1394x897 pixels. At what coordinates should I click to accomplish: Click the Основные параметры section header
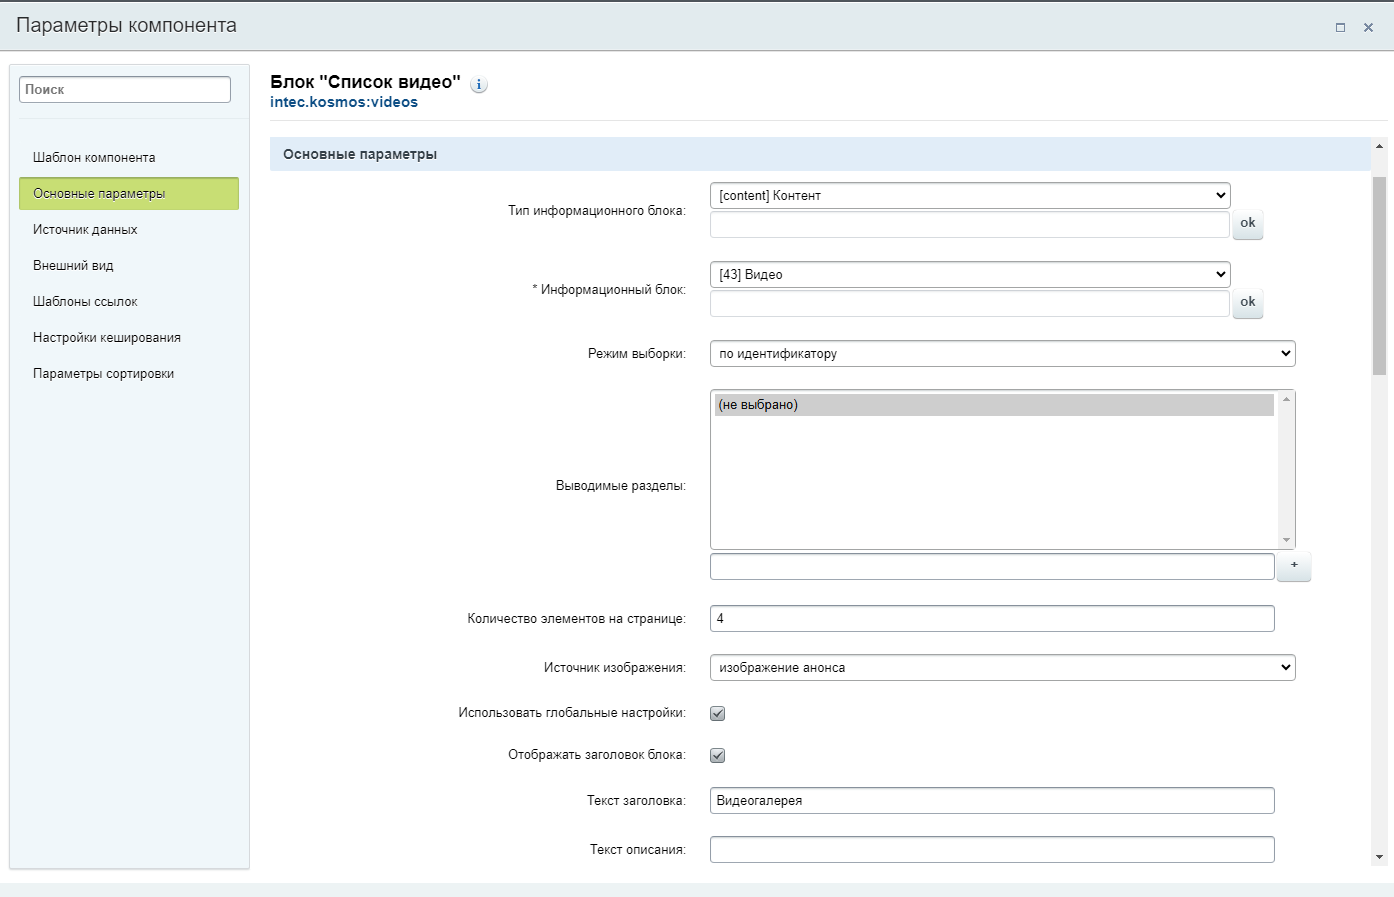820,154
